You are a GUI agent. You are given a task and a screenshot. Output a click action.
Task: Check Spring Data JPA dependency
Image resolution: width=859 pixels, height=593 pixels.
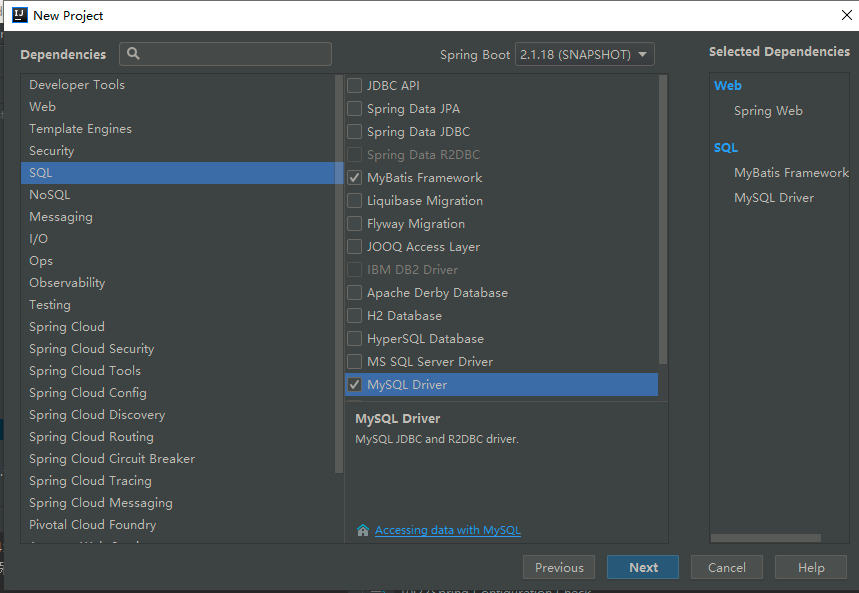pyautogui.click(x=354, y=109)
